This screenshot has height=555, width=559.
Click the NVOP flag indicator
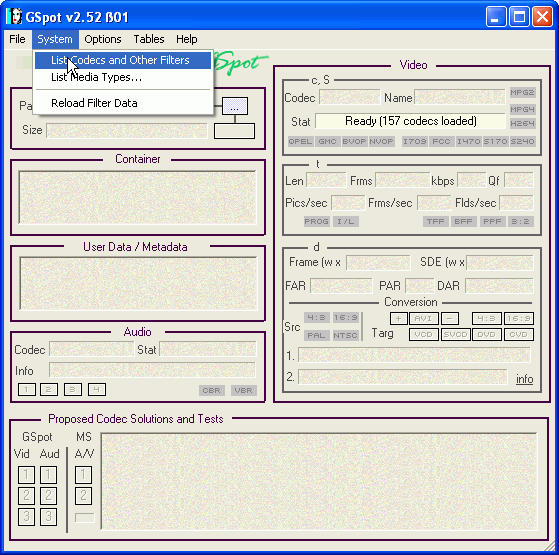pyautogui.click(x=381, y=142)
